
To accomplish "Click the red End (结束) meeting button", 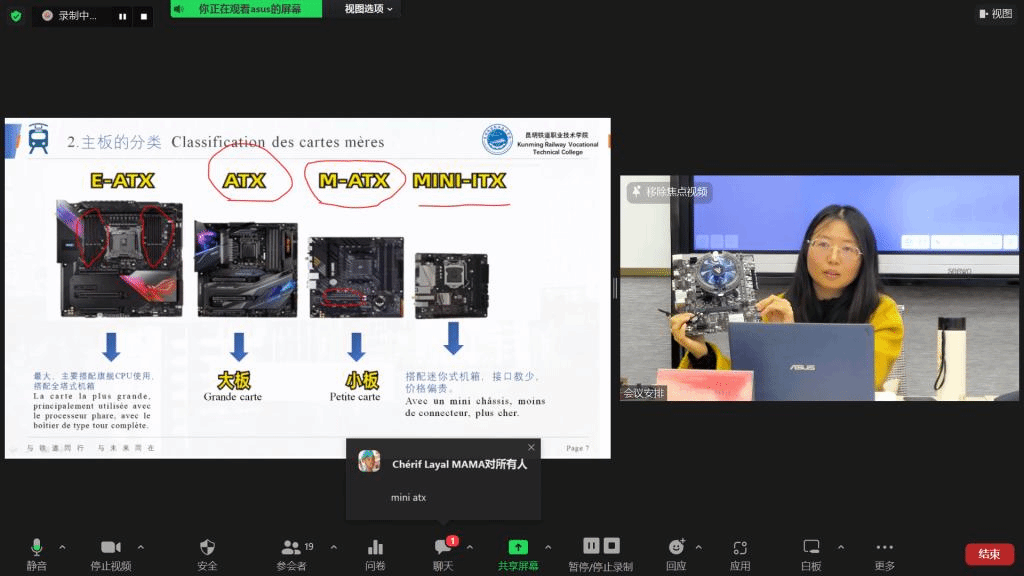I will point(989,554).
